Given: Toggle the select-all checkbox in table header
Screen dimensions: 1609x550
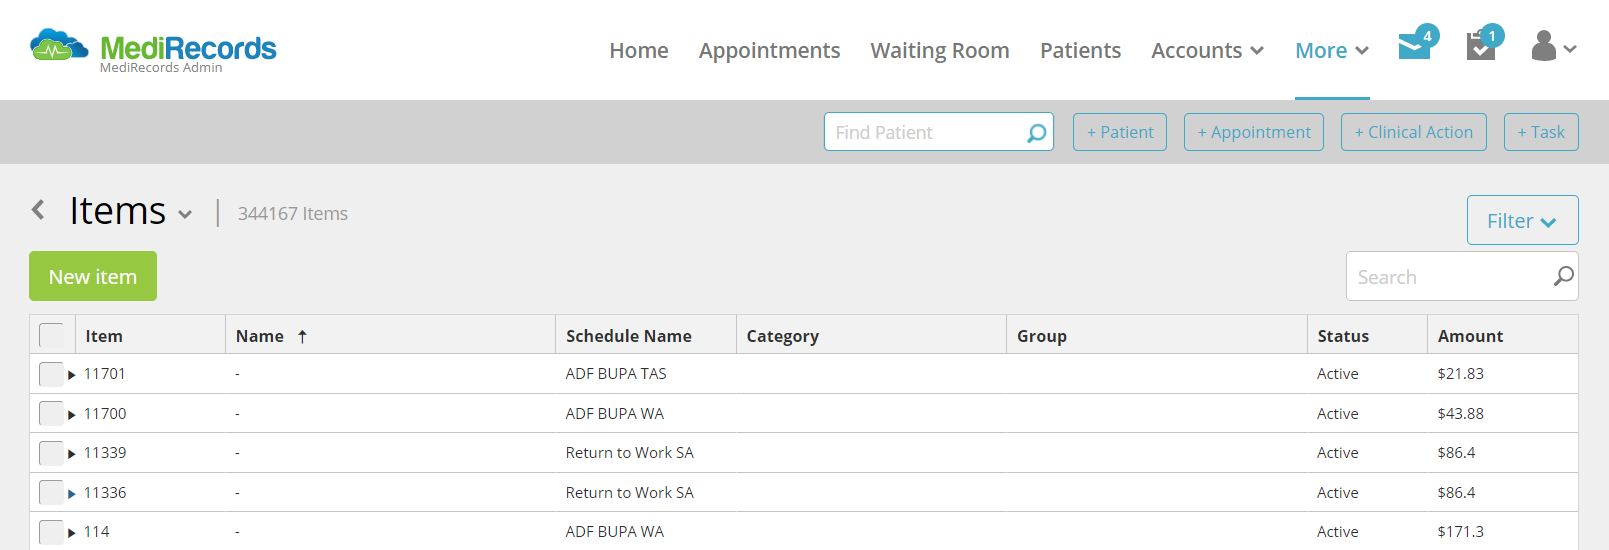Looking at the screenshot, I should (51, 335).
